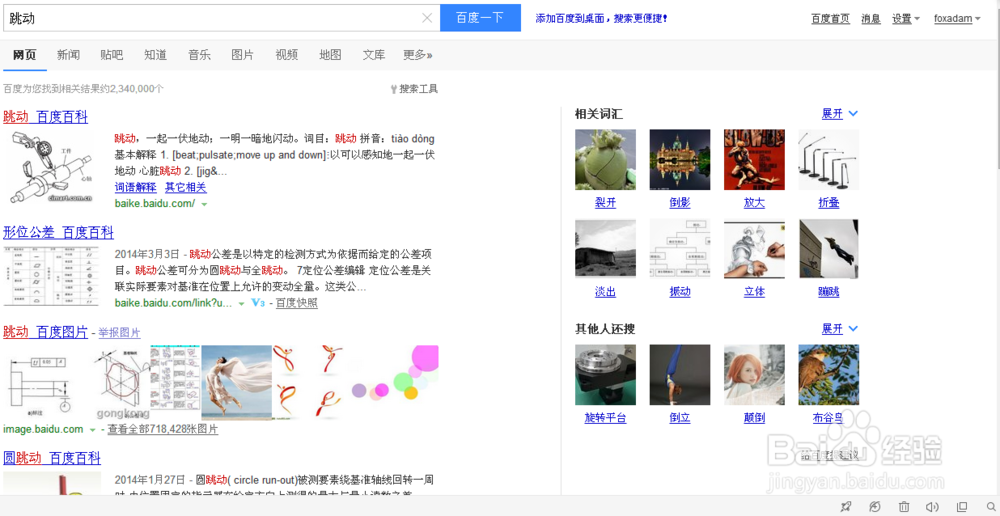Viewport: 1000px width, 516px height.
Task: Open the 百度快照 cached page link
Action: 297,304
